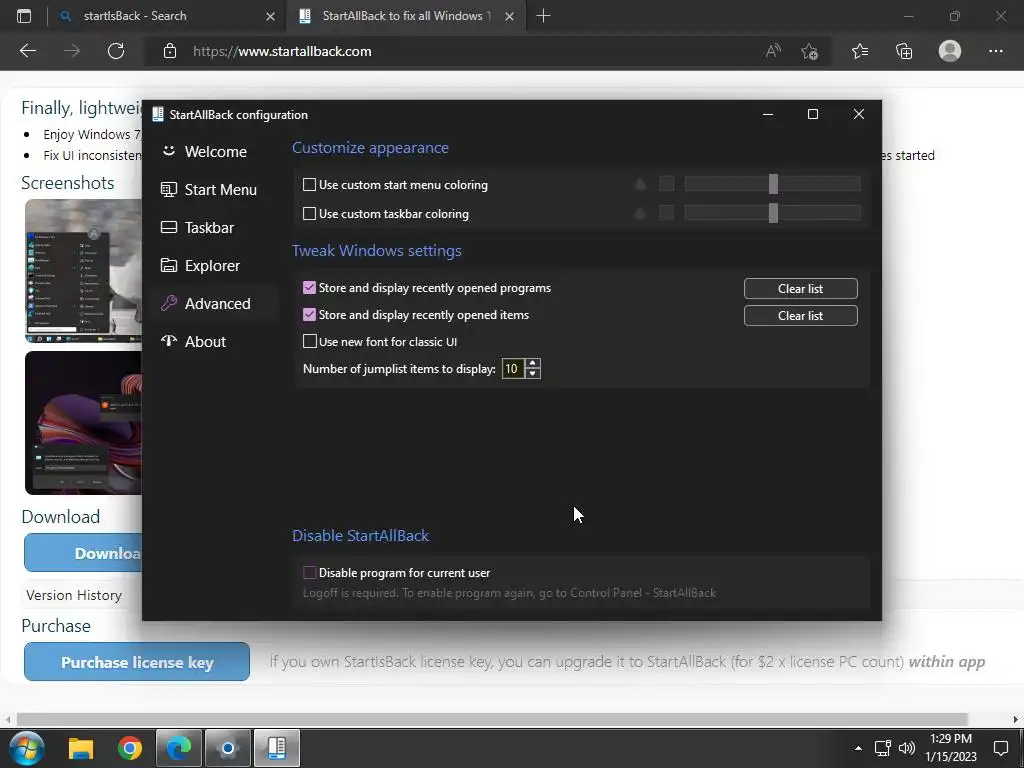Image resolution: width=1024 pixels, height=768 pixels.
Task: Open the start menu color swatch
Action: (666, 184)
